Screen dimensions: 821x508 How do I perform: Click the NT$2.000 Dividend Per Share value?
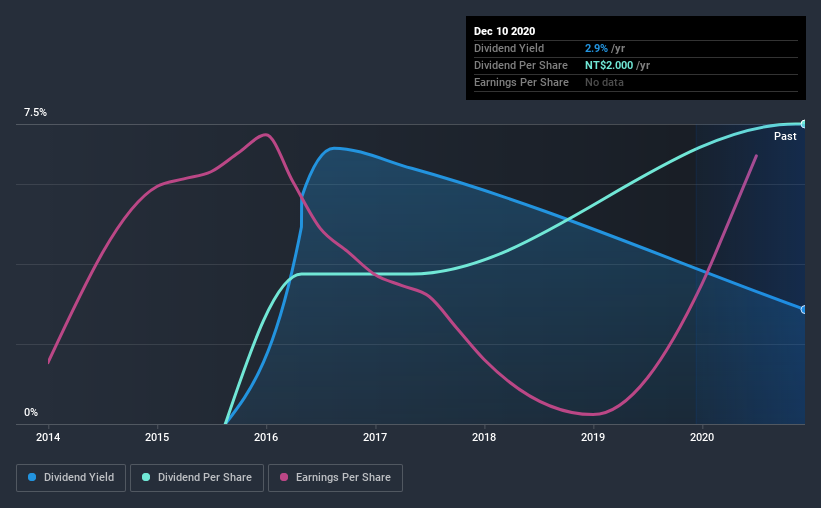tap(609, 65)
